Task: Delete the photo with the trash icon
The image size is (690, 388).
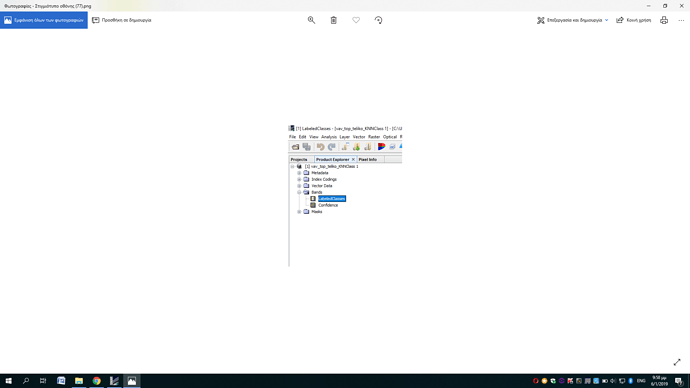Action: click(x=334, y=20)
